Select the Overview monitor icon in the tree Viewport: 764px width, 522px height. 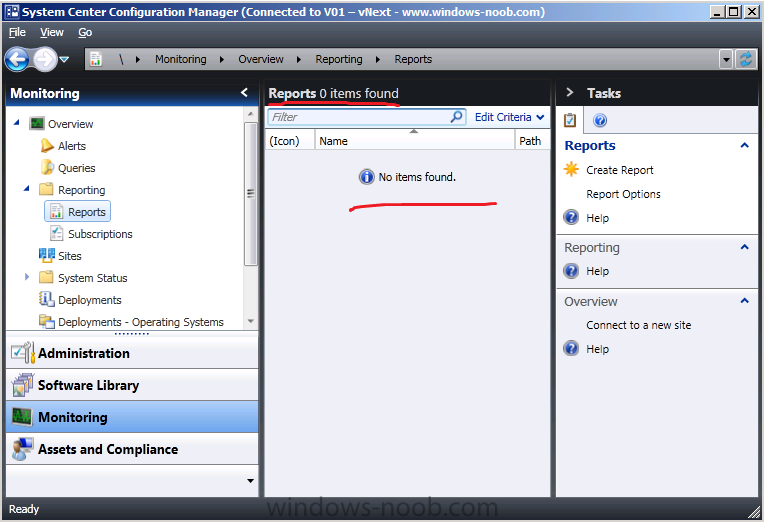[x=37, y=123]
